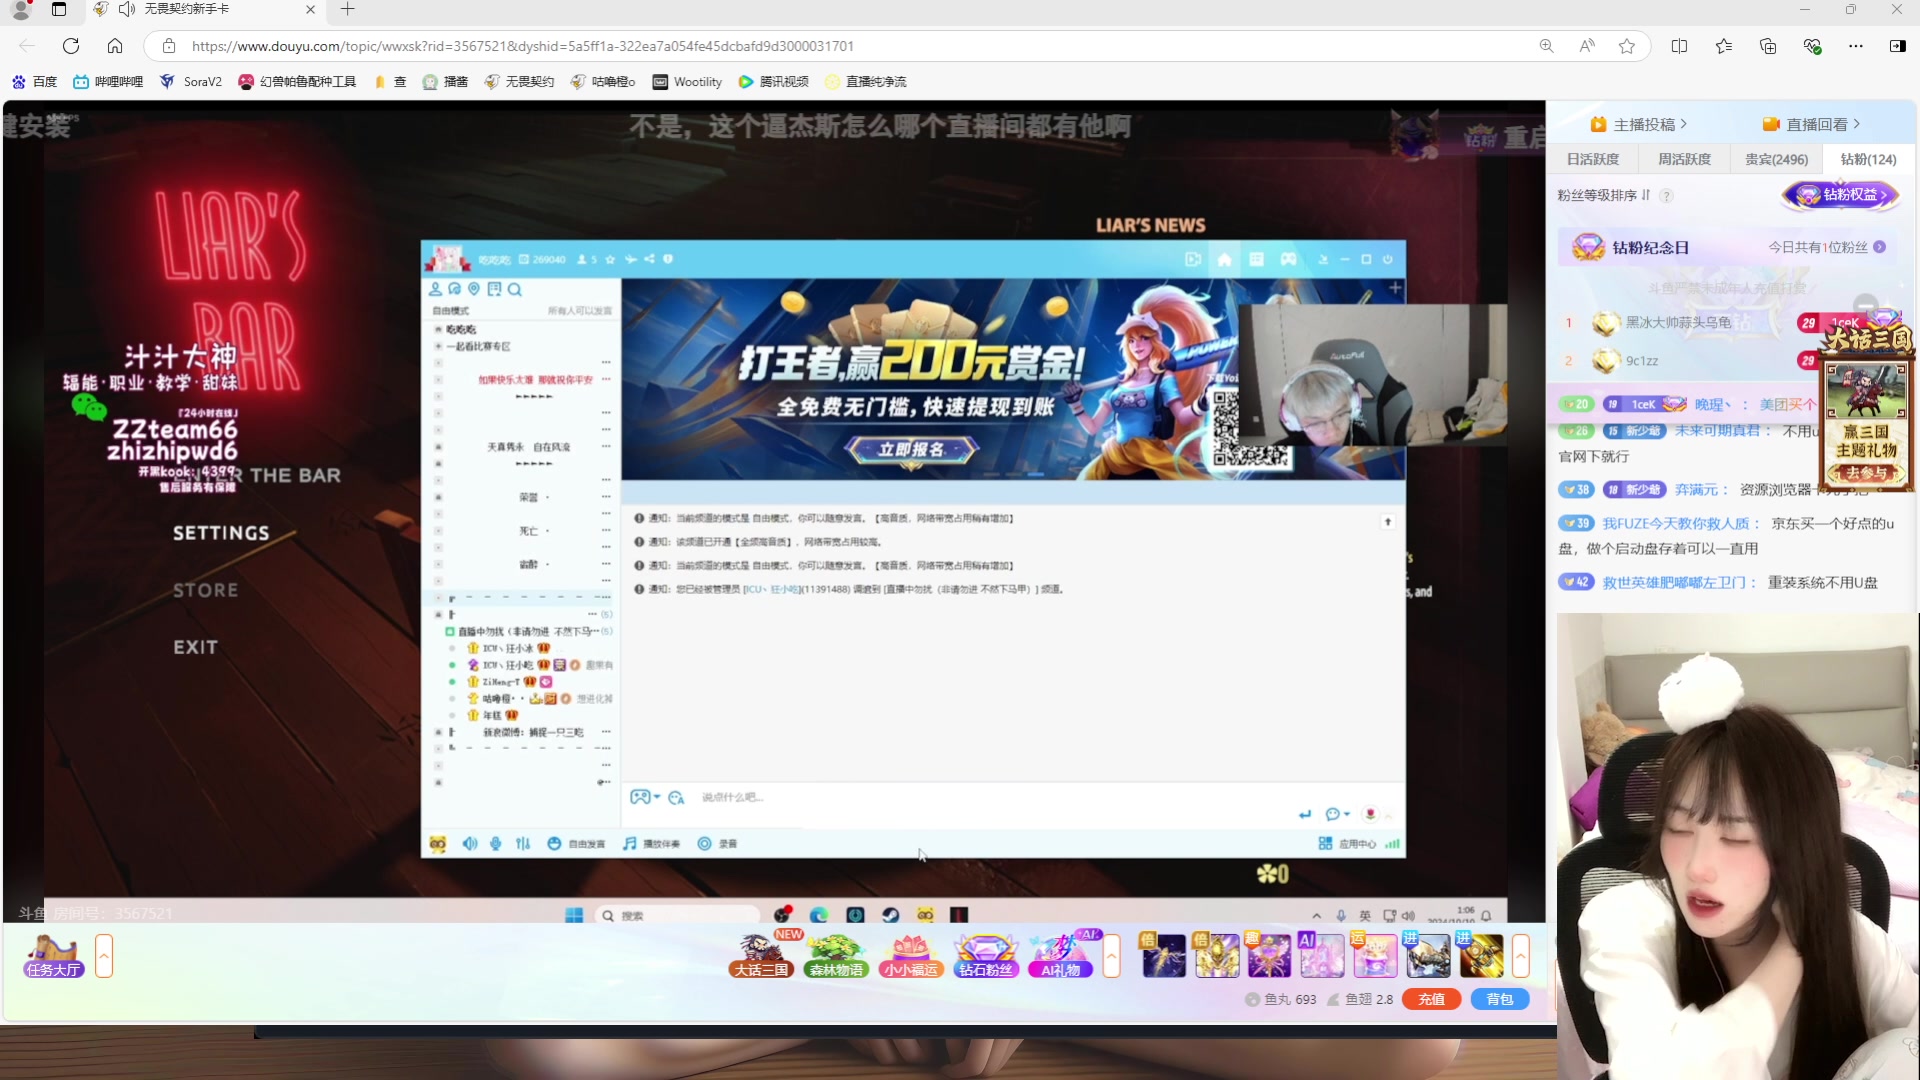Open the audio mixer sliders control
This screenshot has width=1920, height=1080.
(523, 843)
